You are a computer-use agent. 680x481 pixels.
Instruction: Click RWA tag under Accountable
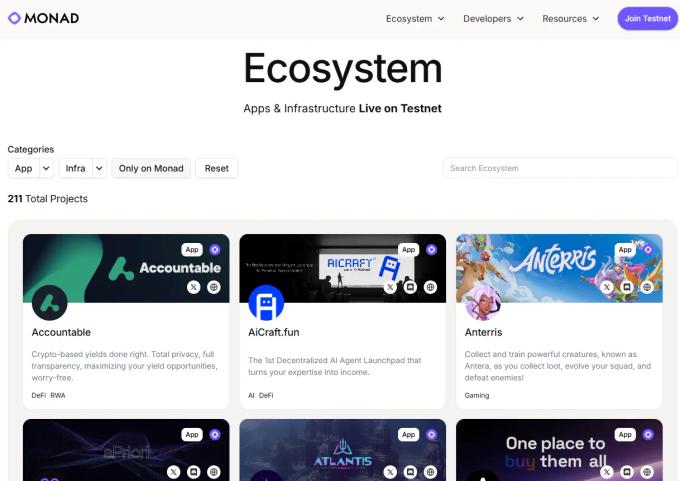[58, 396]
